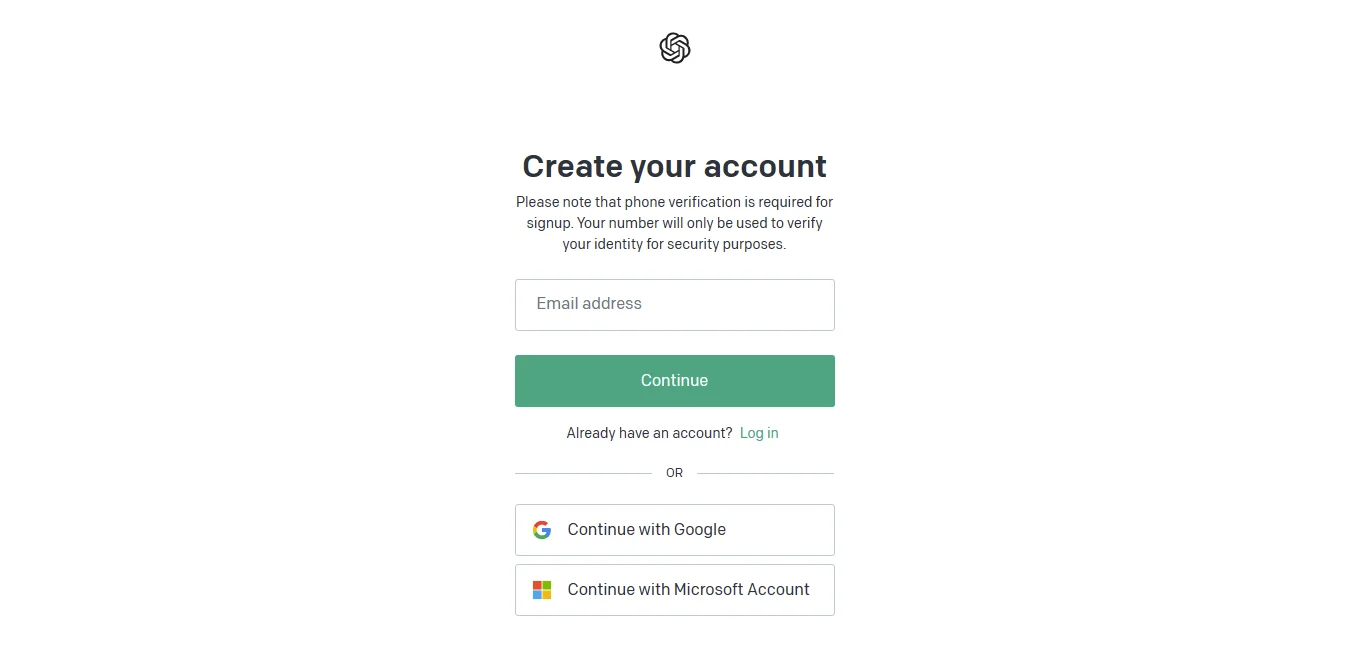This screenshot has height=657, width=1349.
Task: Click the 'Already have an account?' text
Action: point(649,433)
